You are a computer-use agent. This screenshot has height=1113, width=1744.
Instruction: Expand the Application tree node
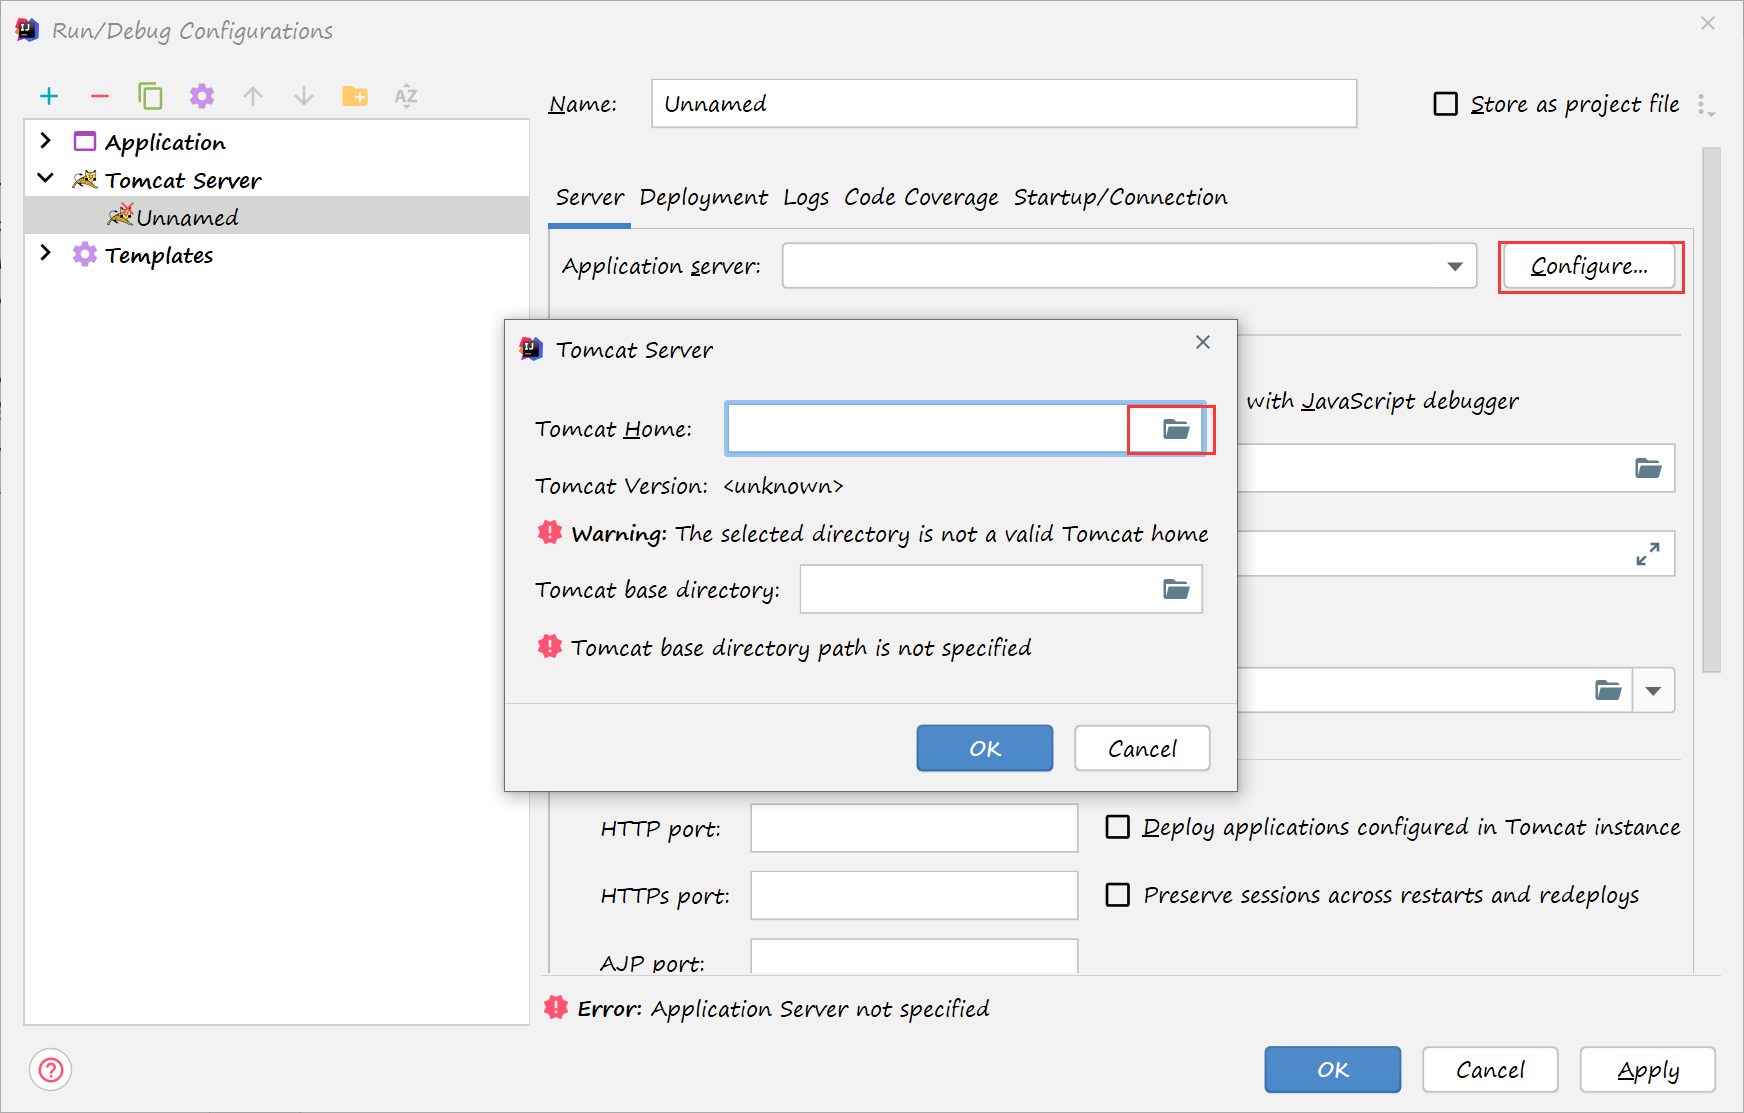pyautogui.click(x=45, y=141)
